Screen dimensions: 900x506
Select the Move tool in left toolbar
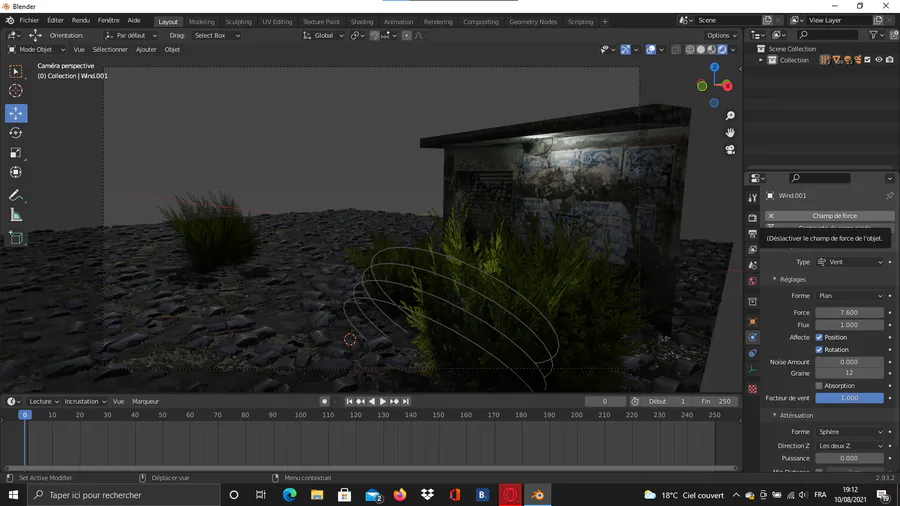16,113
